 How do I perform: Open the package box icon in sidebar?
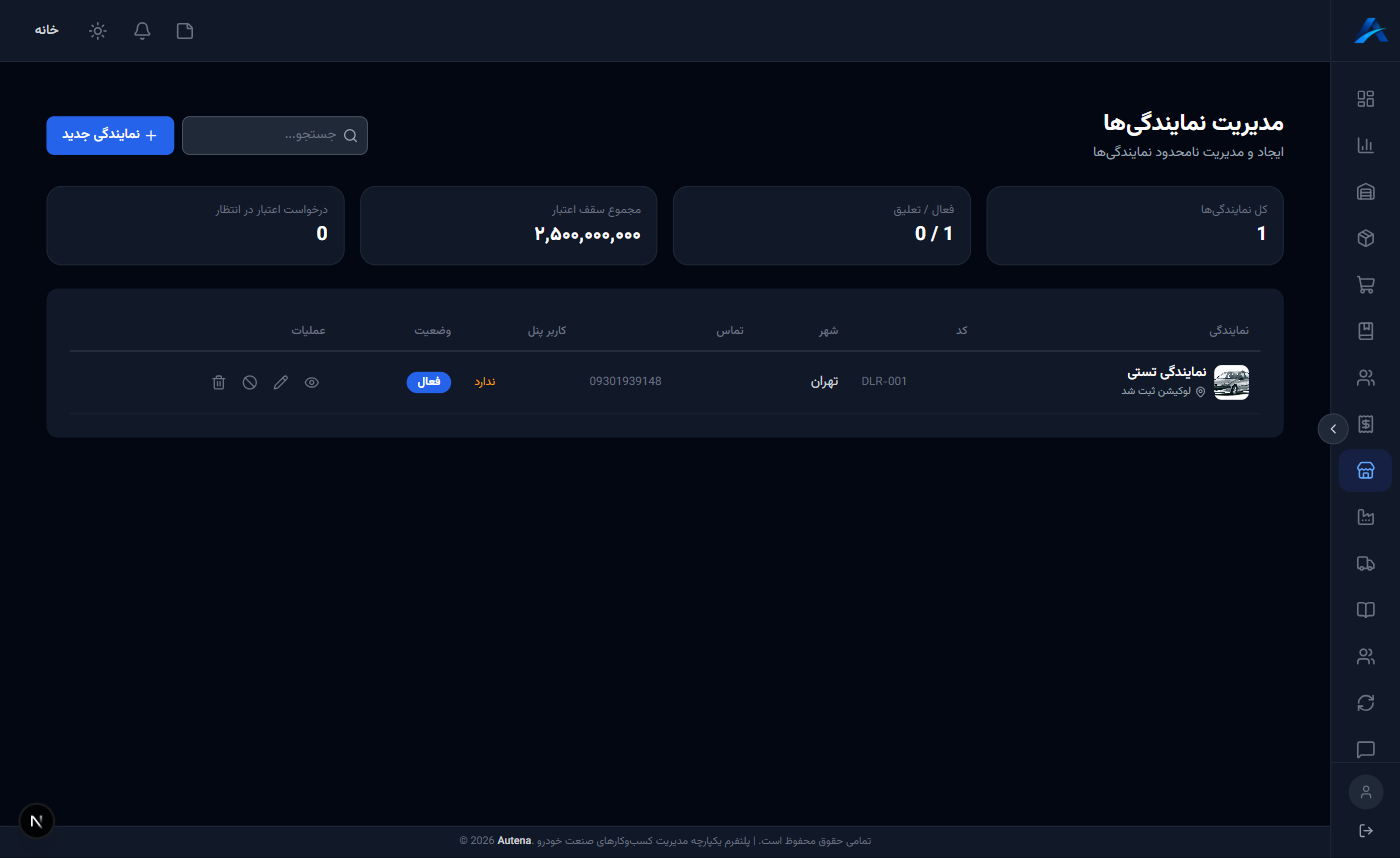click(x=1365, y=238)
